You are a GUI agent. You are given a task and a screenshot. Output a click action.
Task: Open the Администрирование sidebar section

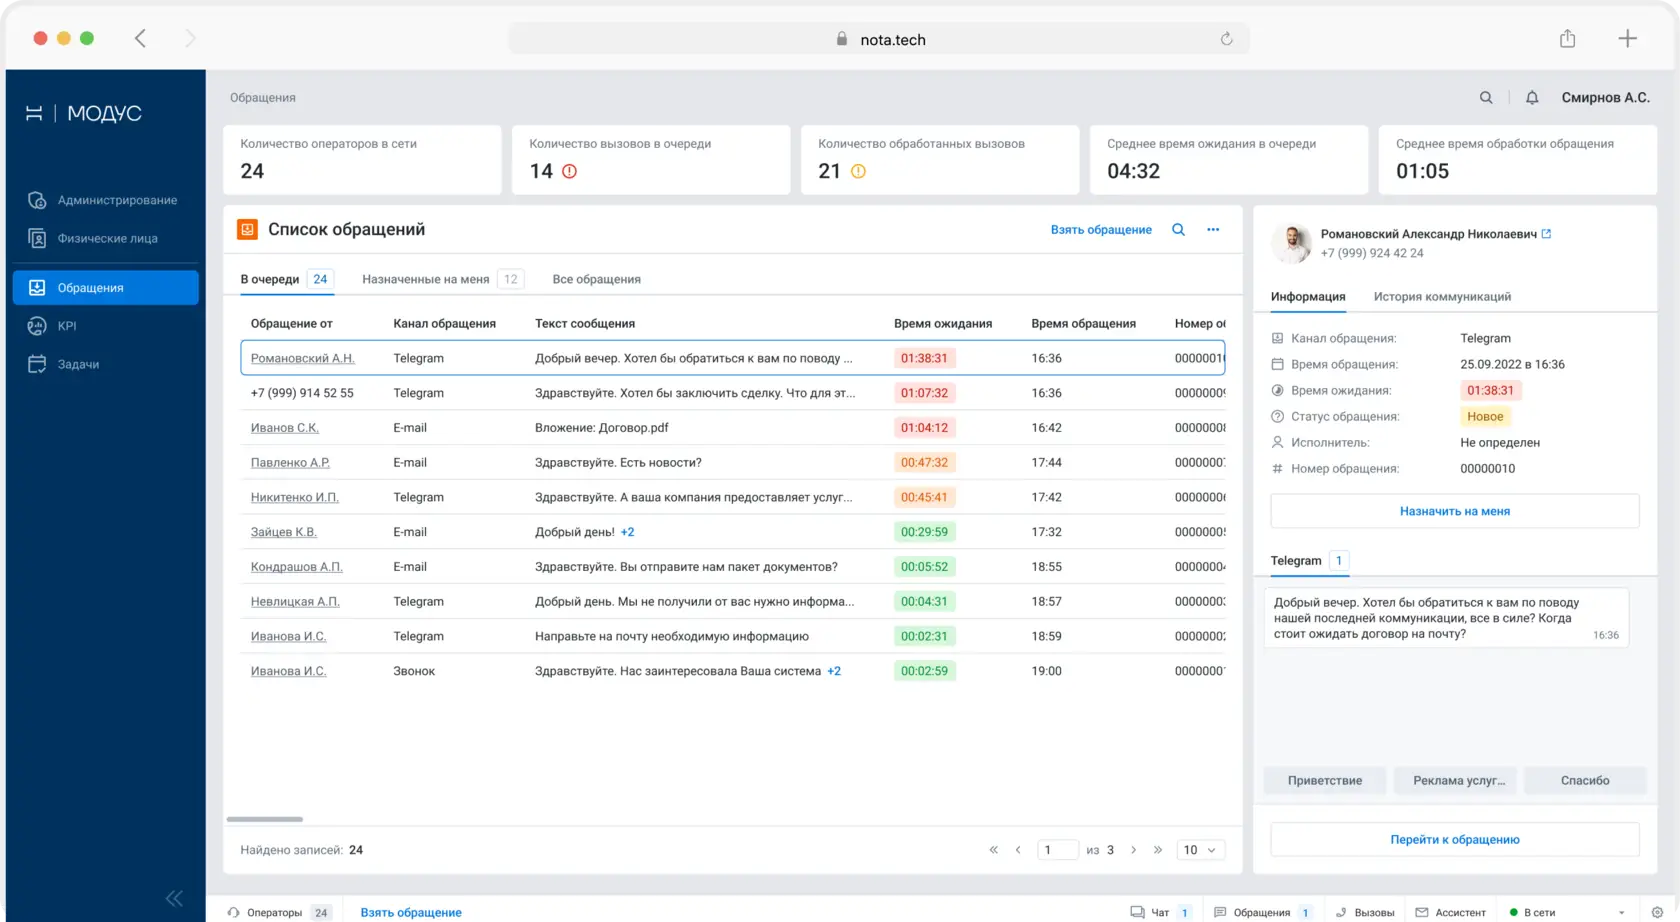point(104,200)
